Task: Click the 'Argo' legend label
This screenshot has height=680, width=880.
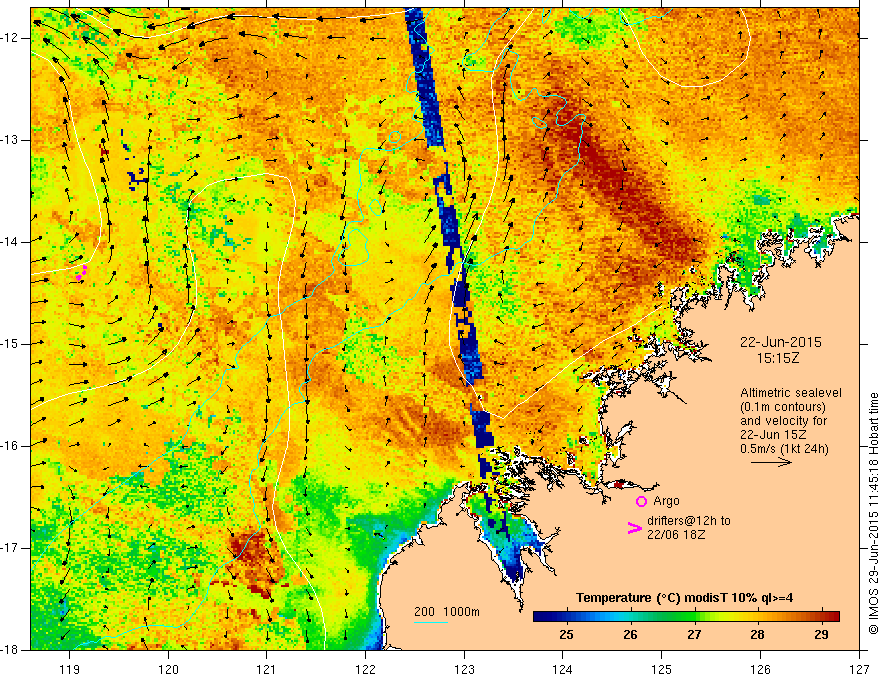Action: (666, 501)
